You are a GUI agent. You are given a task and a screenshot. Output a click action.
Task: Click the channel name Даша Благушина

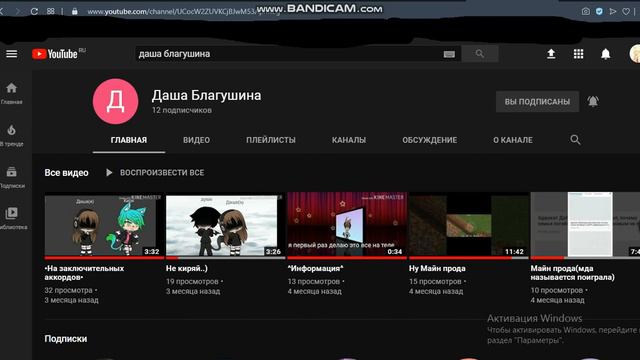pyautogui.click(x=207, y=95)
